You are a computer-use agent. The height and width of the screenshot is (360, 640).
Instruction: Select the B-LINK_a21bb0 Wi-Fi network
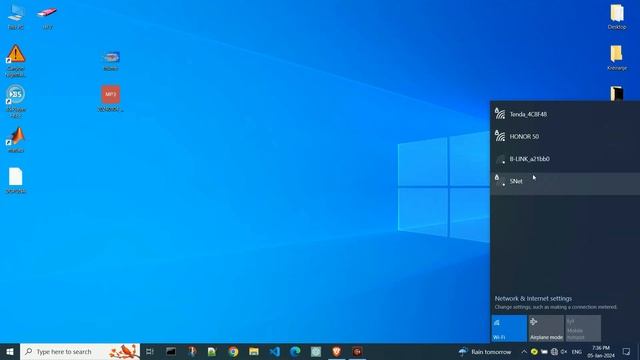[565, 159]
